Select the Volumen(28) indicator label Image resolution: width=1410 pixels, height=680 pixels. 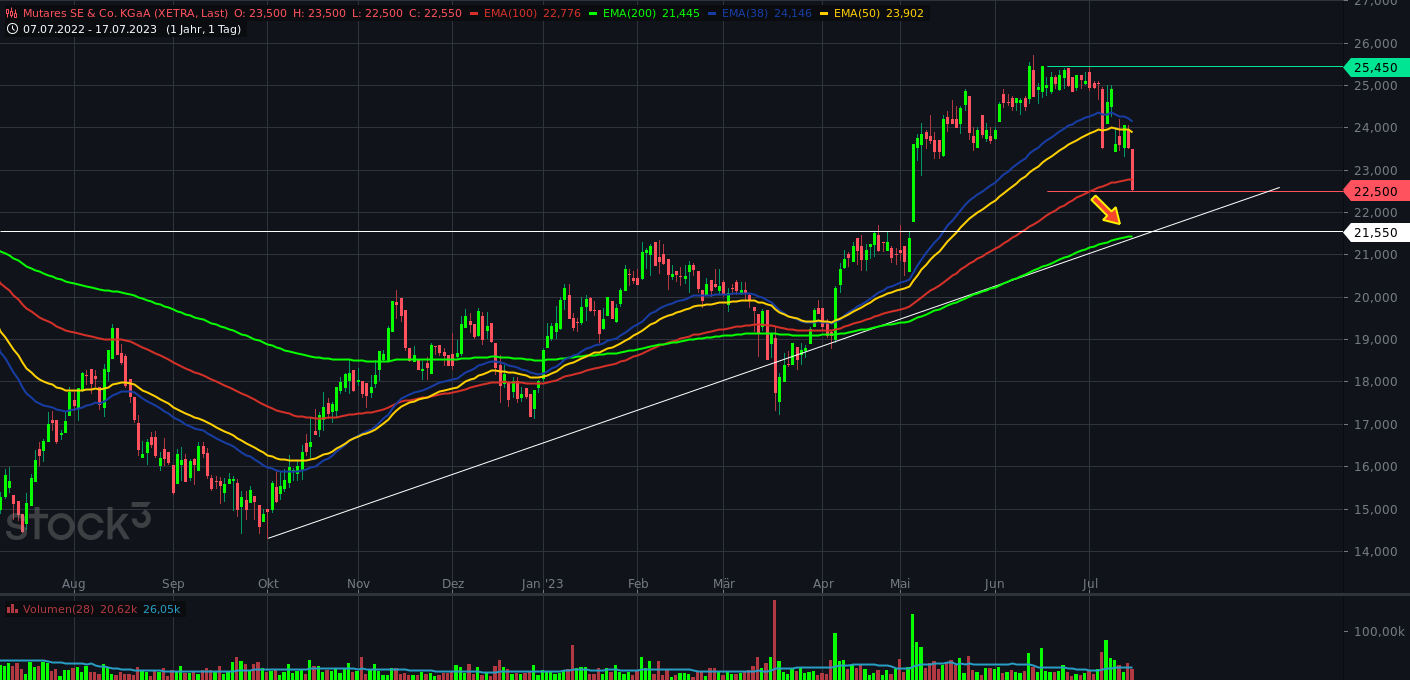59,609
